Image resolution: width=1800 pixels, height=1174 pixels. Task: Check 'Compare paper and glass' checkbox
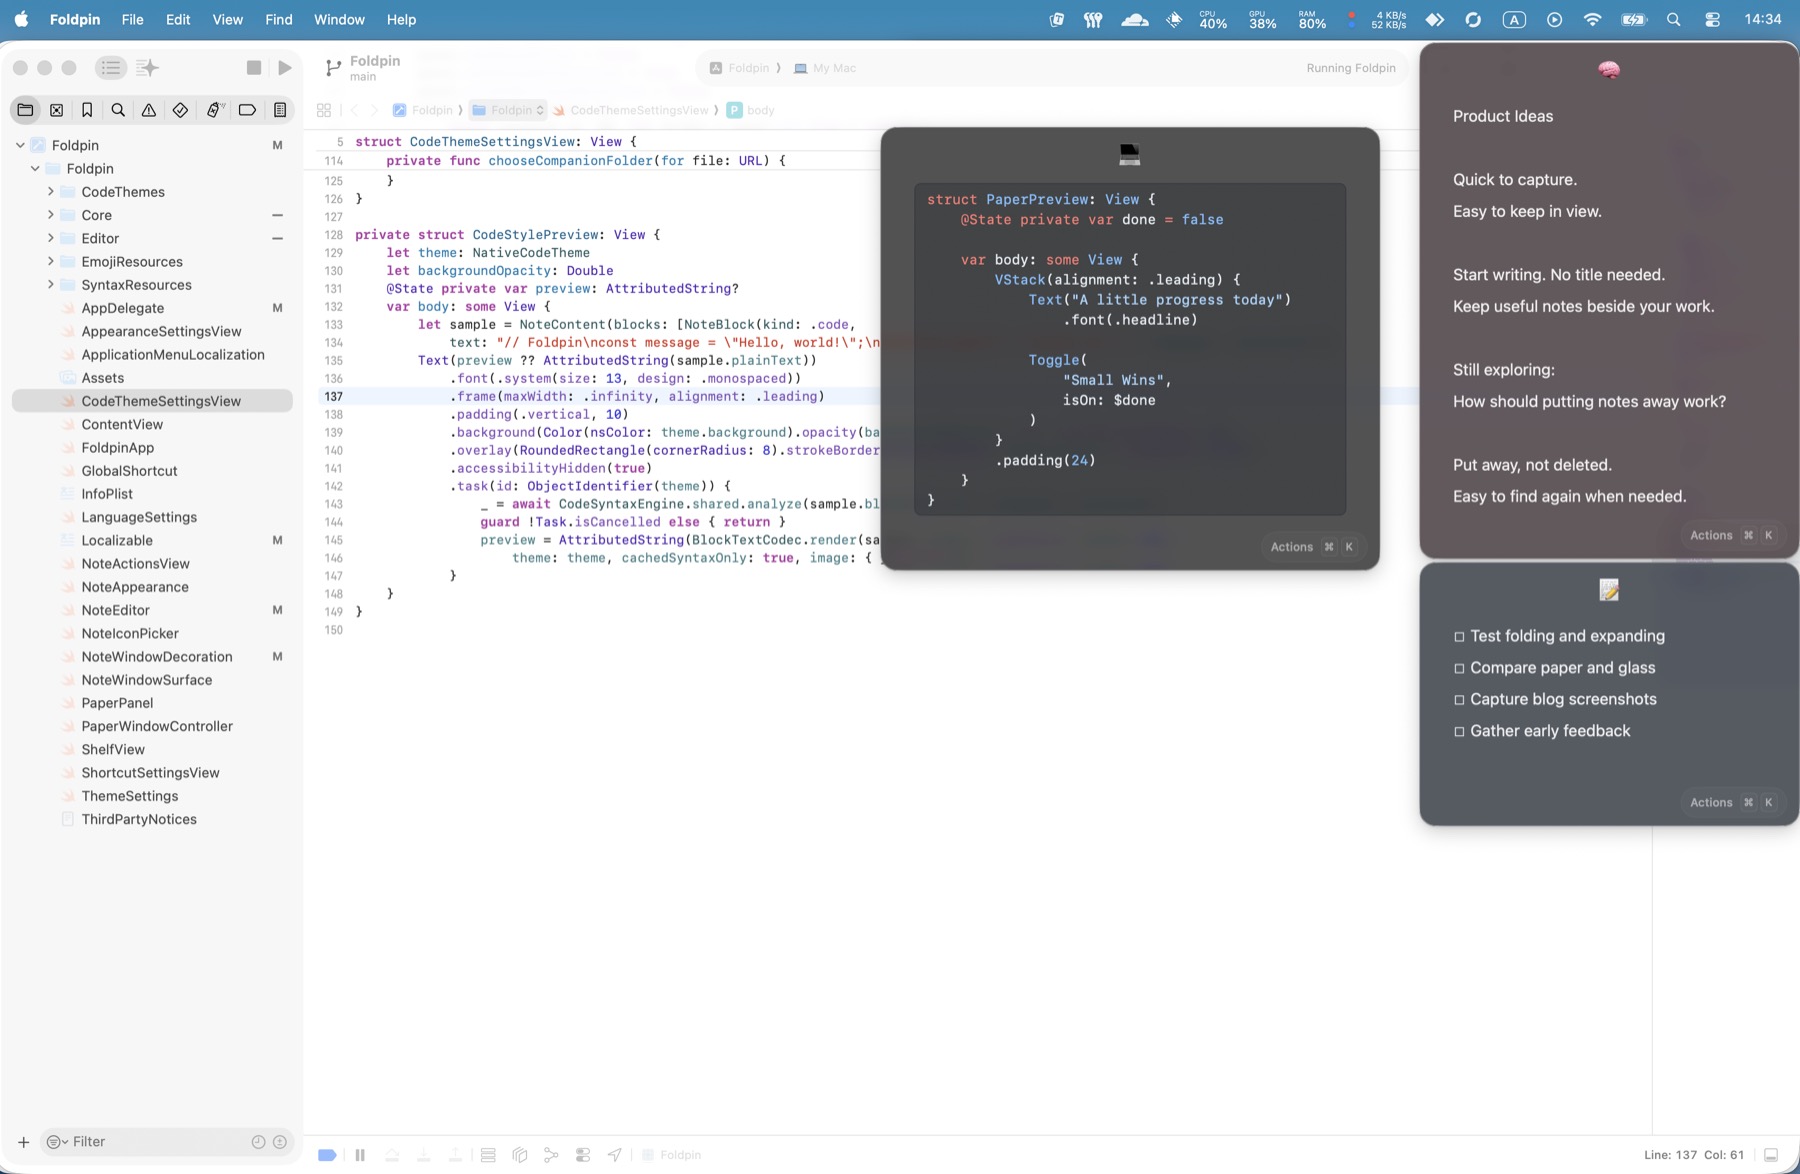point(1459,668)
